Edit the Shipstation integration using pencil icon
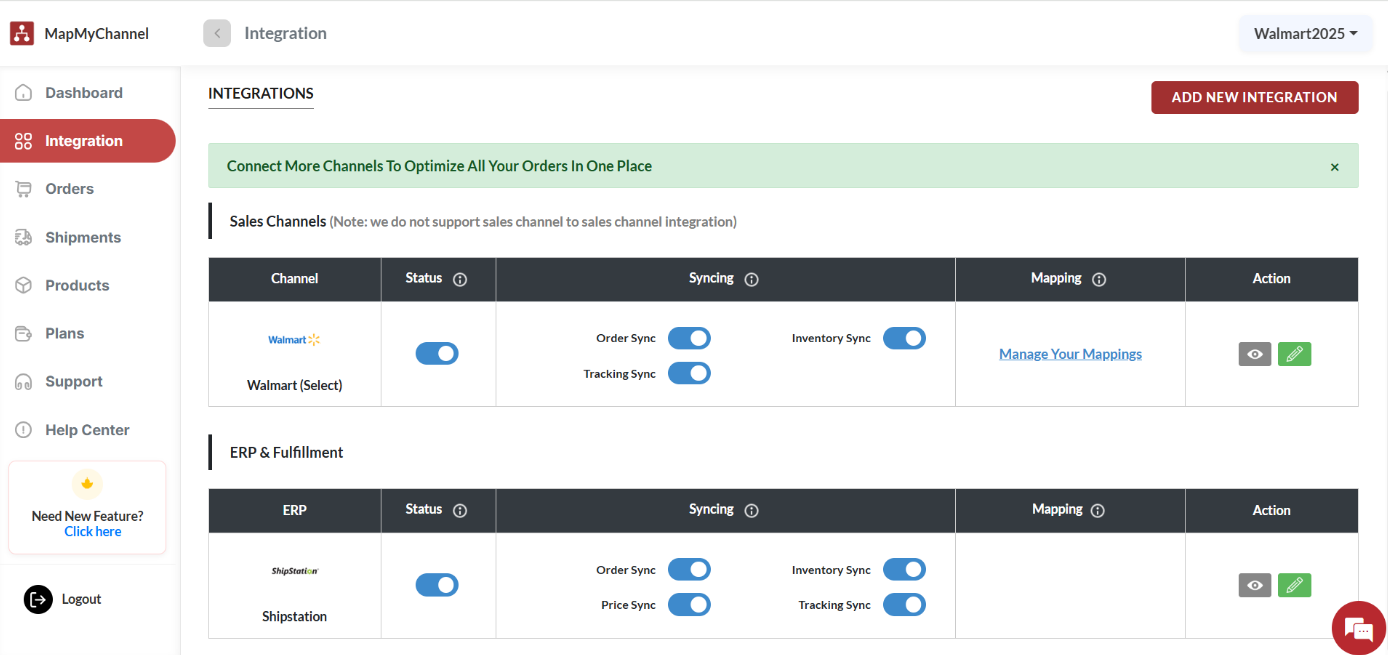 (x=1294, y=584)
